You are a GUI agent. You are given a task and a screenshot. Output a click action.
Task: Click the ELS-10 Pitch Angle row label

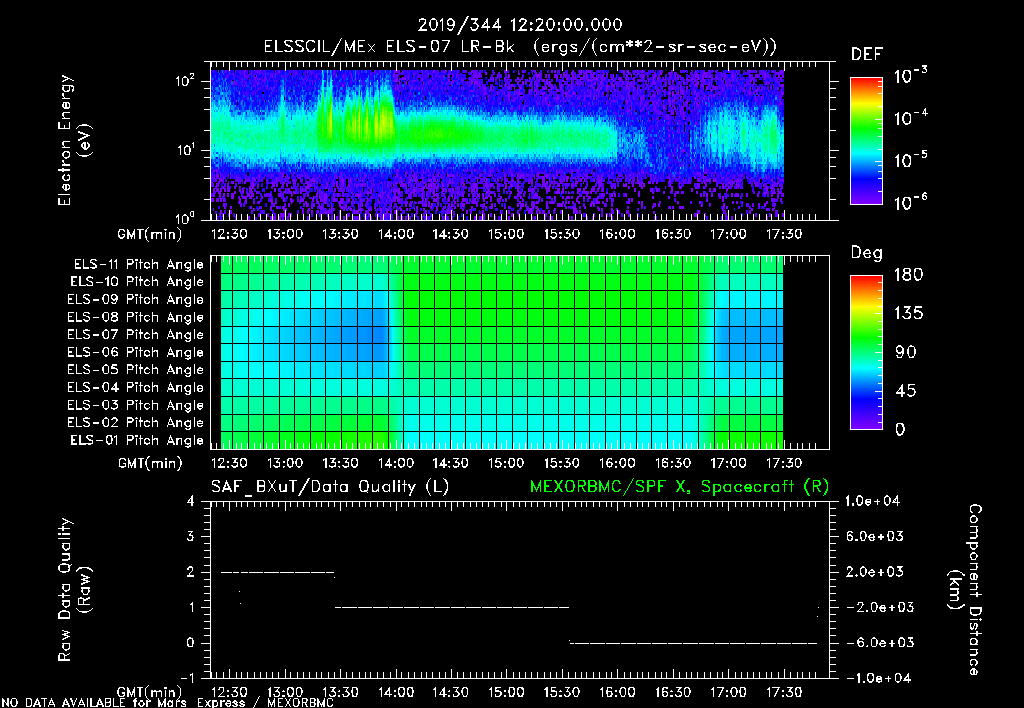coord(136,282)
